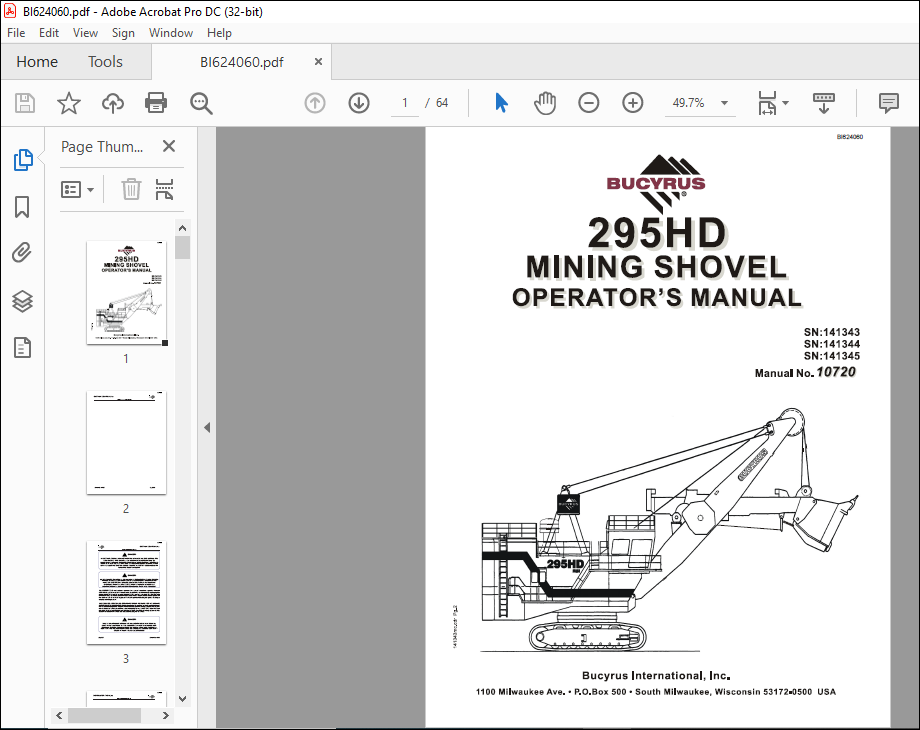
Task: Zoom in with the plus button
Action: (x=632, y=103)
